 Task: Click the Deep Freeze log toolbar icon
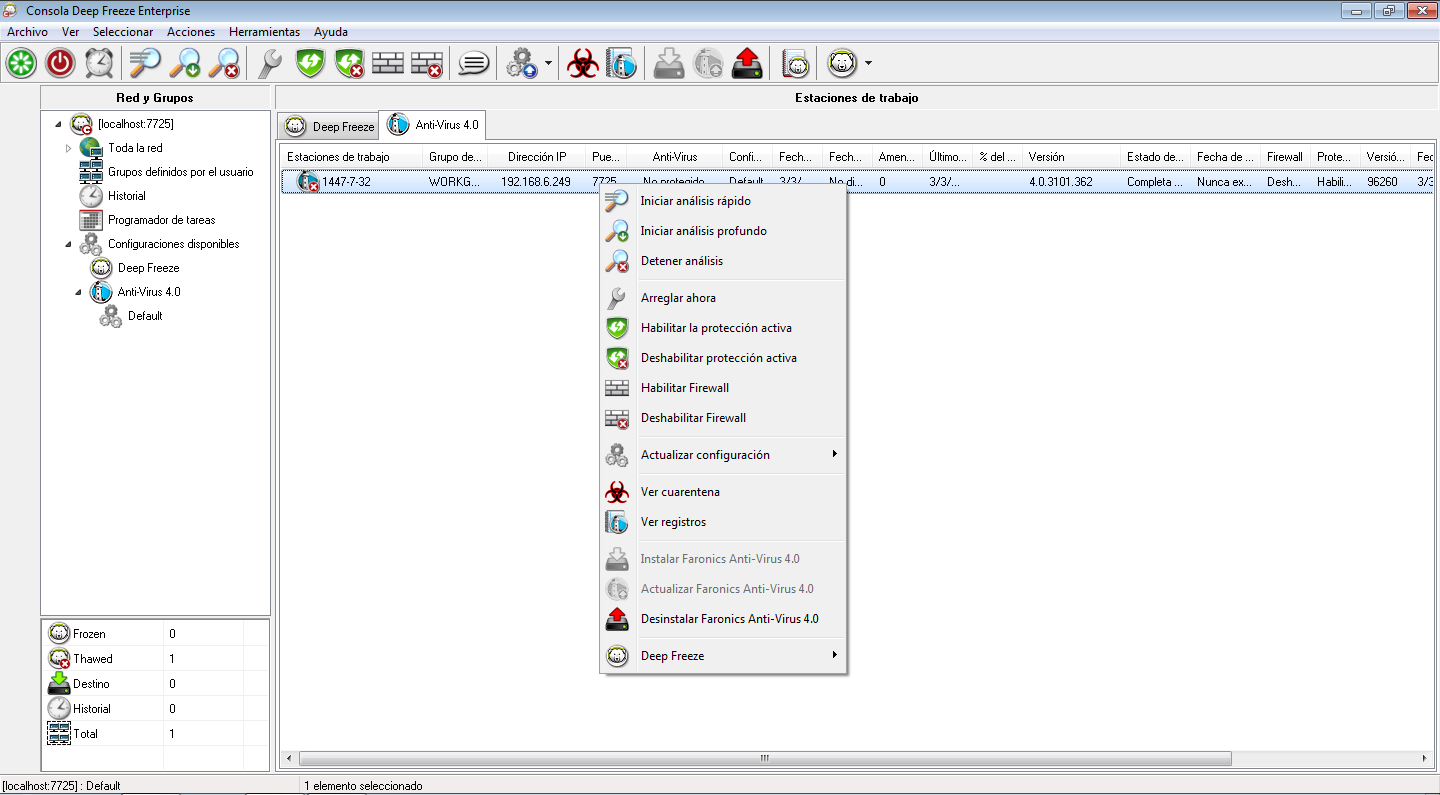tap(795, 64)
